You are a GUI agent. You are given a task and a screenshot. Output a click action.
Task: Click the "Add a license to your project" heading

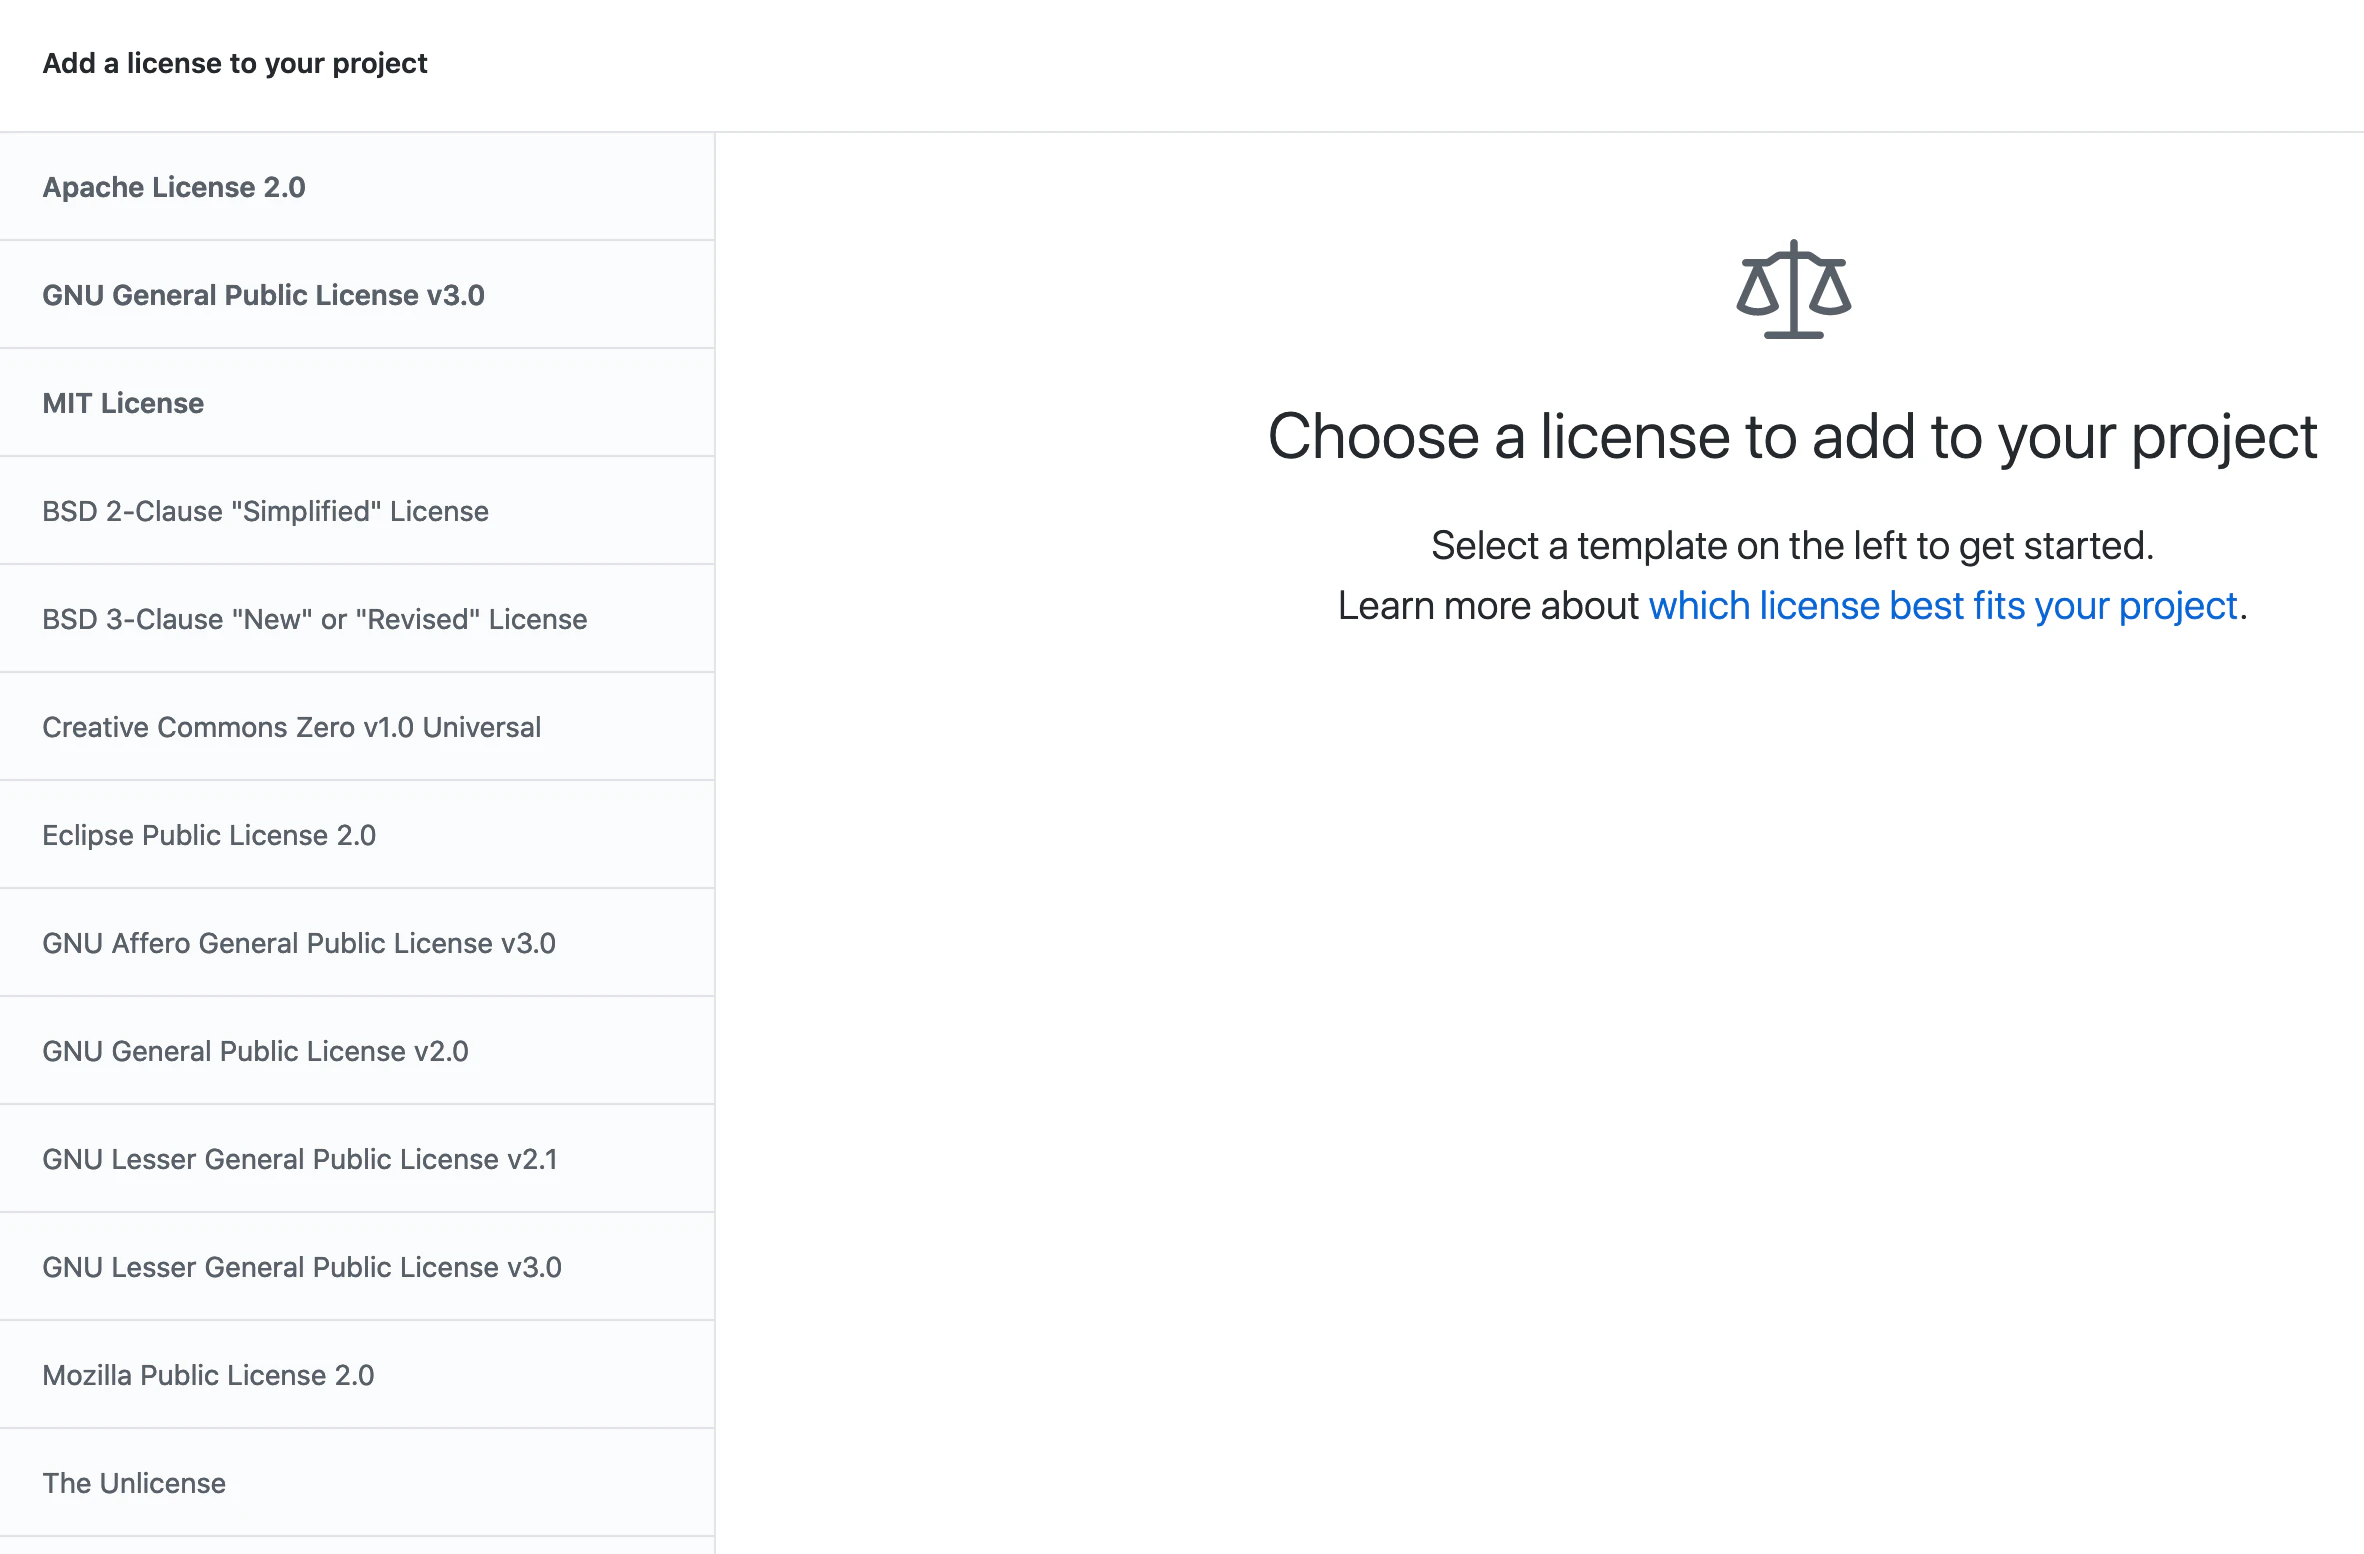click(235, 63)
